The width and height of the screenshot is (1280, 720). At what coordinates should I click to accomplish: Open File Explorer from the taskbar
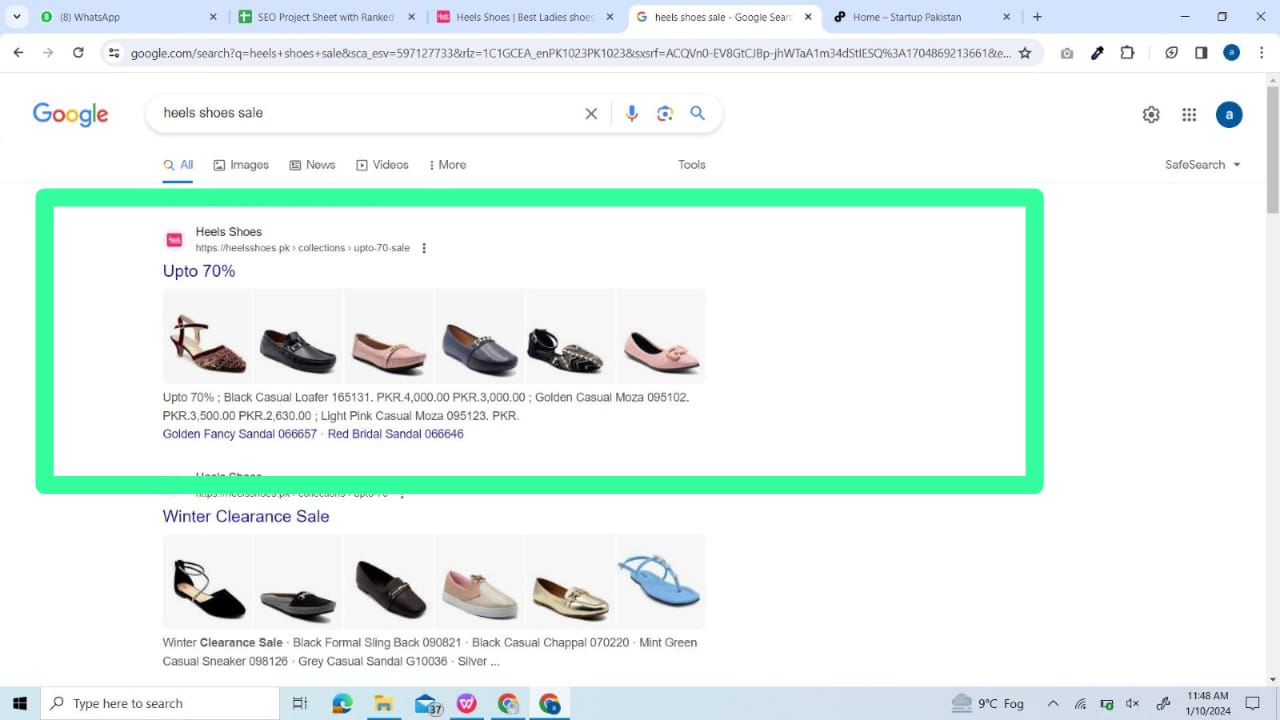click(384, 703)
